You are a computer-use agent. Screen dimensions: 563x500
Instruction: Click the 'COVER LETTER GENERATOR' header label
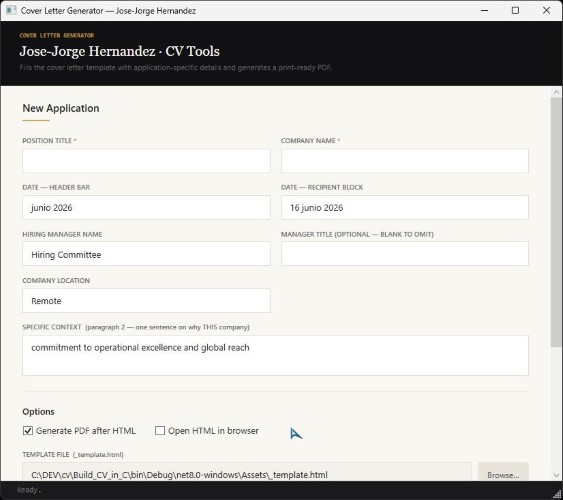[x=57, y=35]
